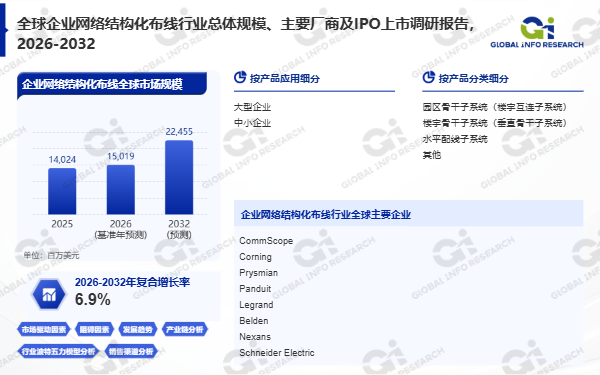Click Panduit in the company list
This screenshot has width=600, height=375.
point(255,289)
